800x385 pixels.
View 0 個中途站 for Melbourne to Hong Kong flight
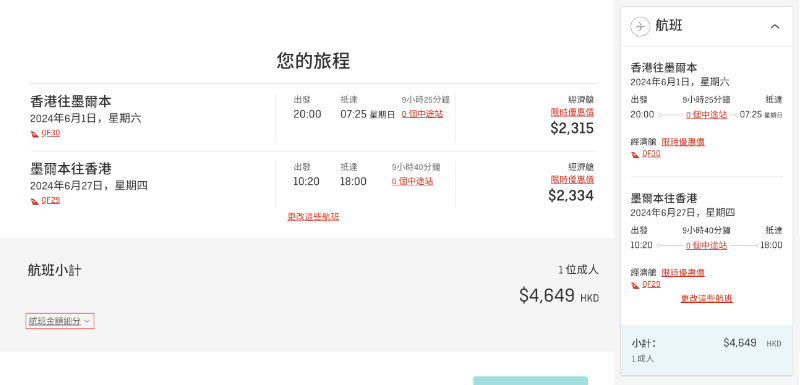click(x=412, y=182)
